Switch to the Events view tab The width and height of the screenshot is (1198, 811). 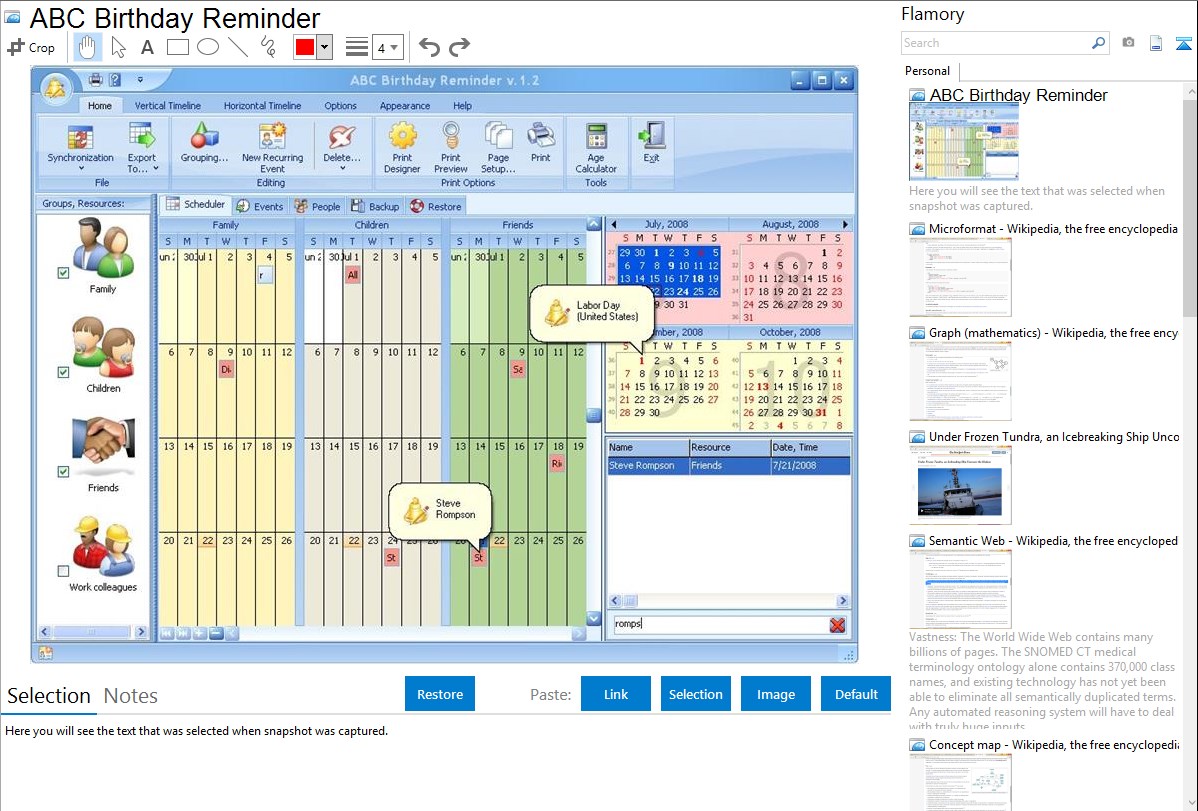tap(261, 206)
